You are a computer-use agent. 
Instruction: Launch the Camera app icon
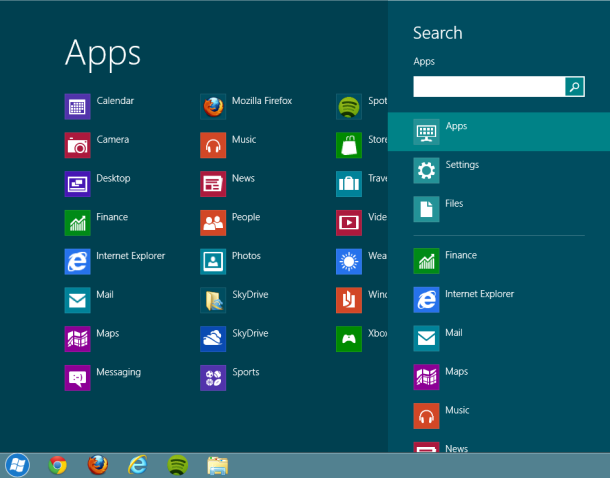(x=77, y=145)
